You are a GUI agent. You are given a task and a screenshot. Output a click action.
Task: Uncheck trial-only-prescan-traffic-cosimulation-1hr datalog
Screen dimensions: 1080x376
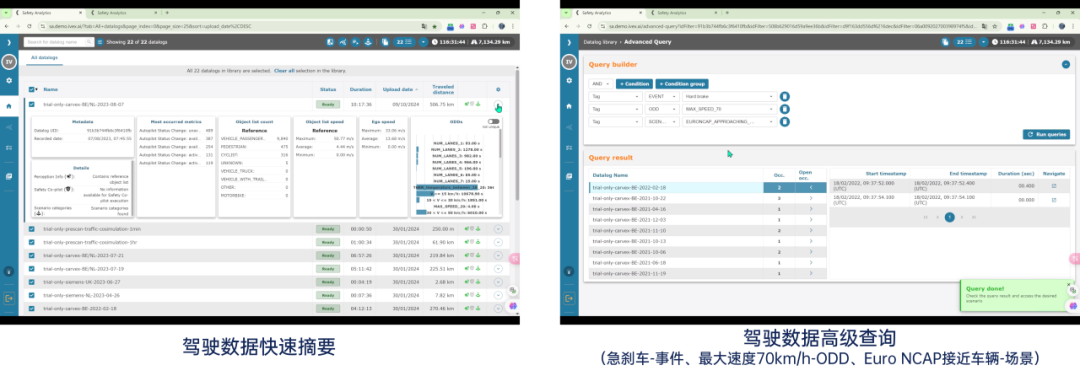point(32,242)
